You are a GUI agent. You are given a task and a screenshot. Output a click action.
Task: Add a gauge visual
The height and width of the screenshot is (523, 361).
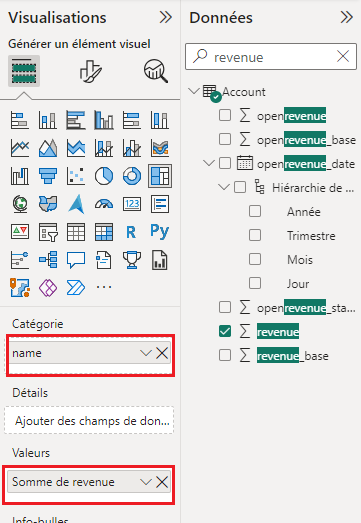pos(104,204)
